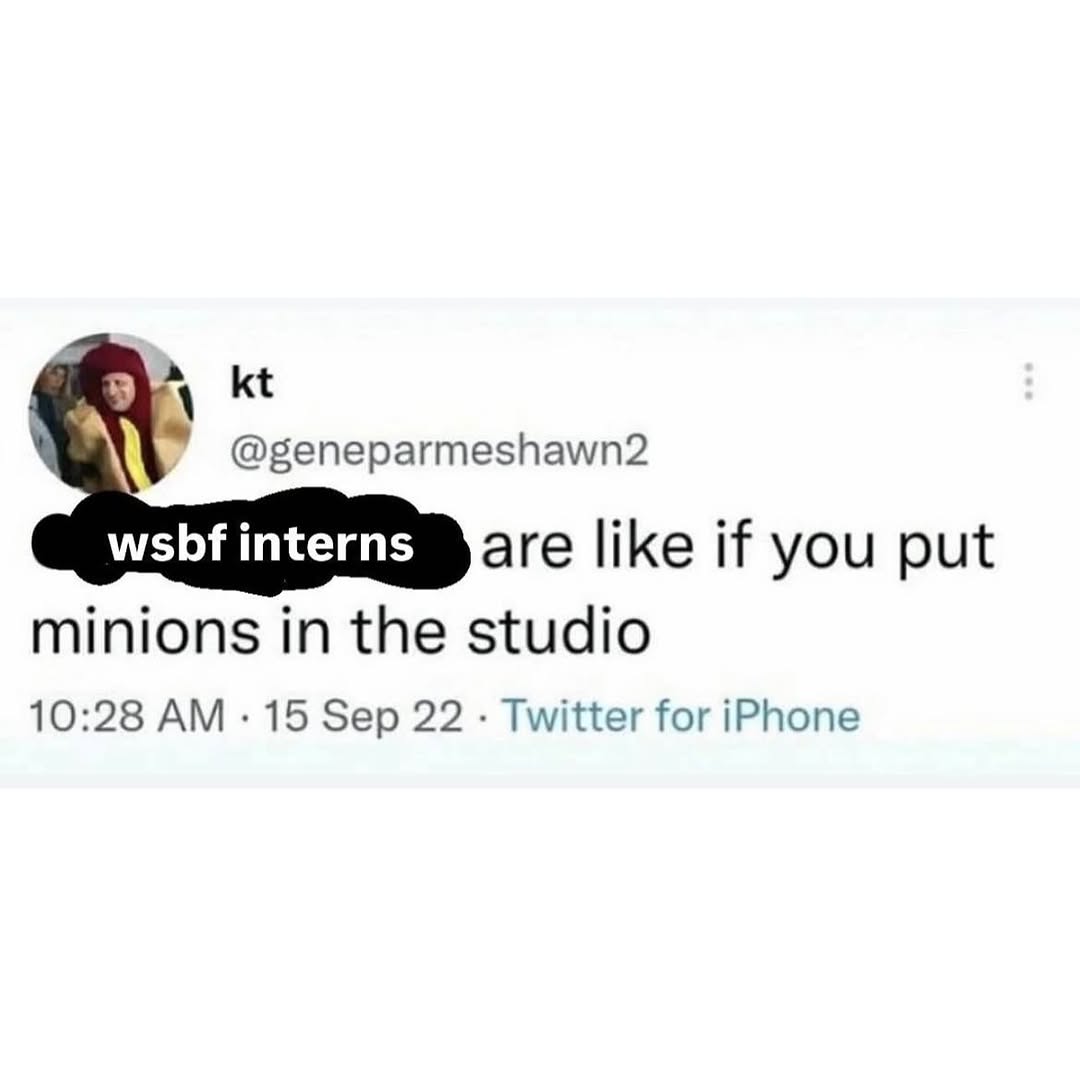Screen dimensions: 1080x1079
Task: Open kt's hot dog costume profile picture
Action: tap(110, 414)
